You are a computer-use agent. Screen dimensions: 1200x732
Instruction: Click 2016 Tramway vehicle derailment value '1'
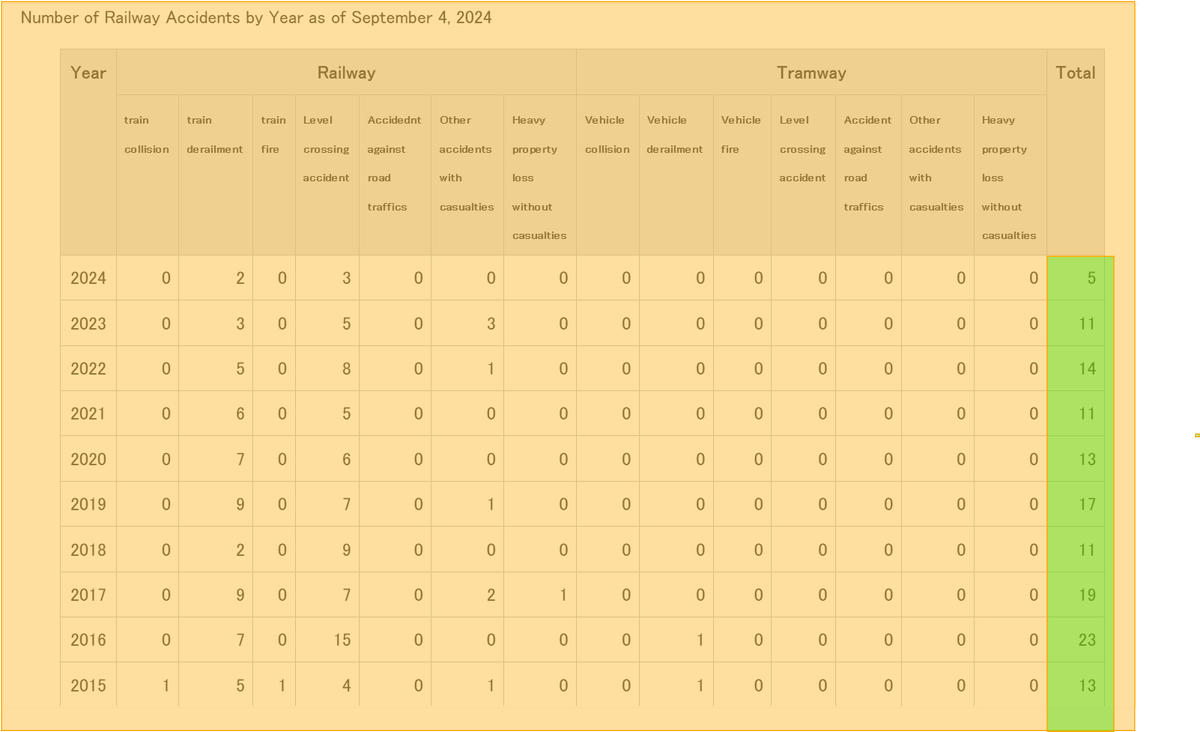click(x=700, y=640)
